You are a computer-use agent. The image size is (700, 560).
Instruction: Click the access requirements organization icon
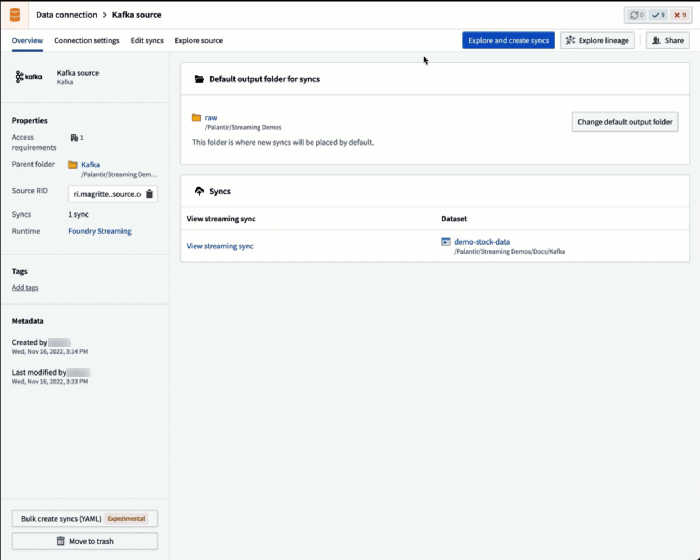pyautogui.click(x=74, y=138)
